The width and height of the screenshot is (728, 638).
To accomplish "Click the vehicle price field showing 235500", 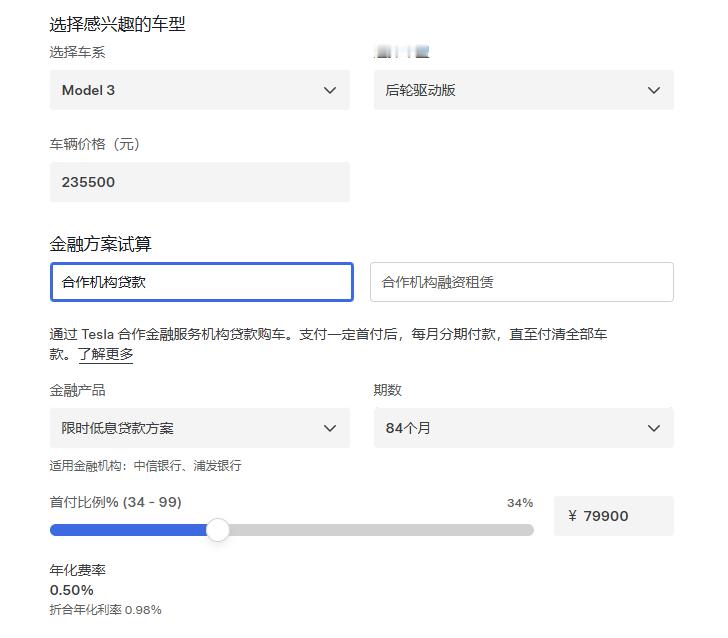I will tap(200, 182).
